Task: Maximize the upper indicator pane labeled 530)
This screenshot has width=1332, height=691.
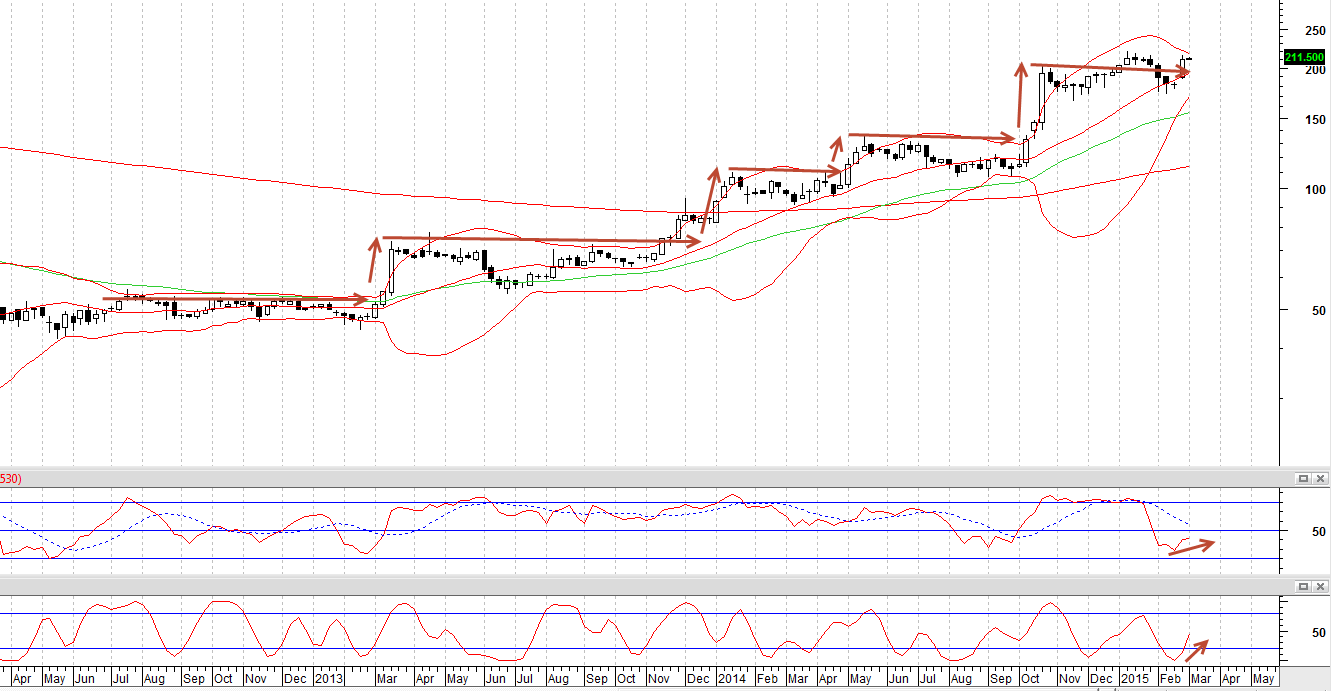Action: (x=1303, y=479)
